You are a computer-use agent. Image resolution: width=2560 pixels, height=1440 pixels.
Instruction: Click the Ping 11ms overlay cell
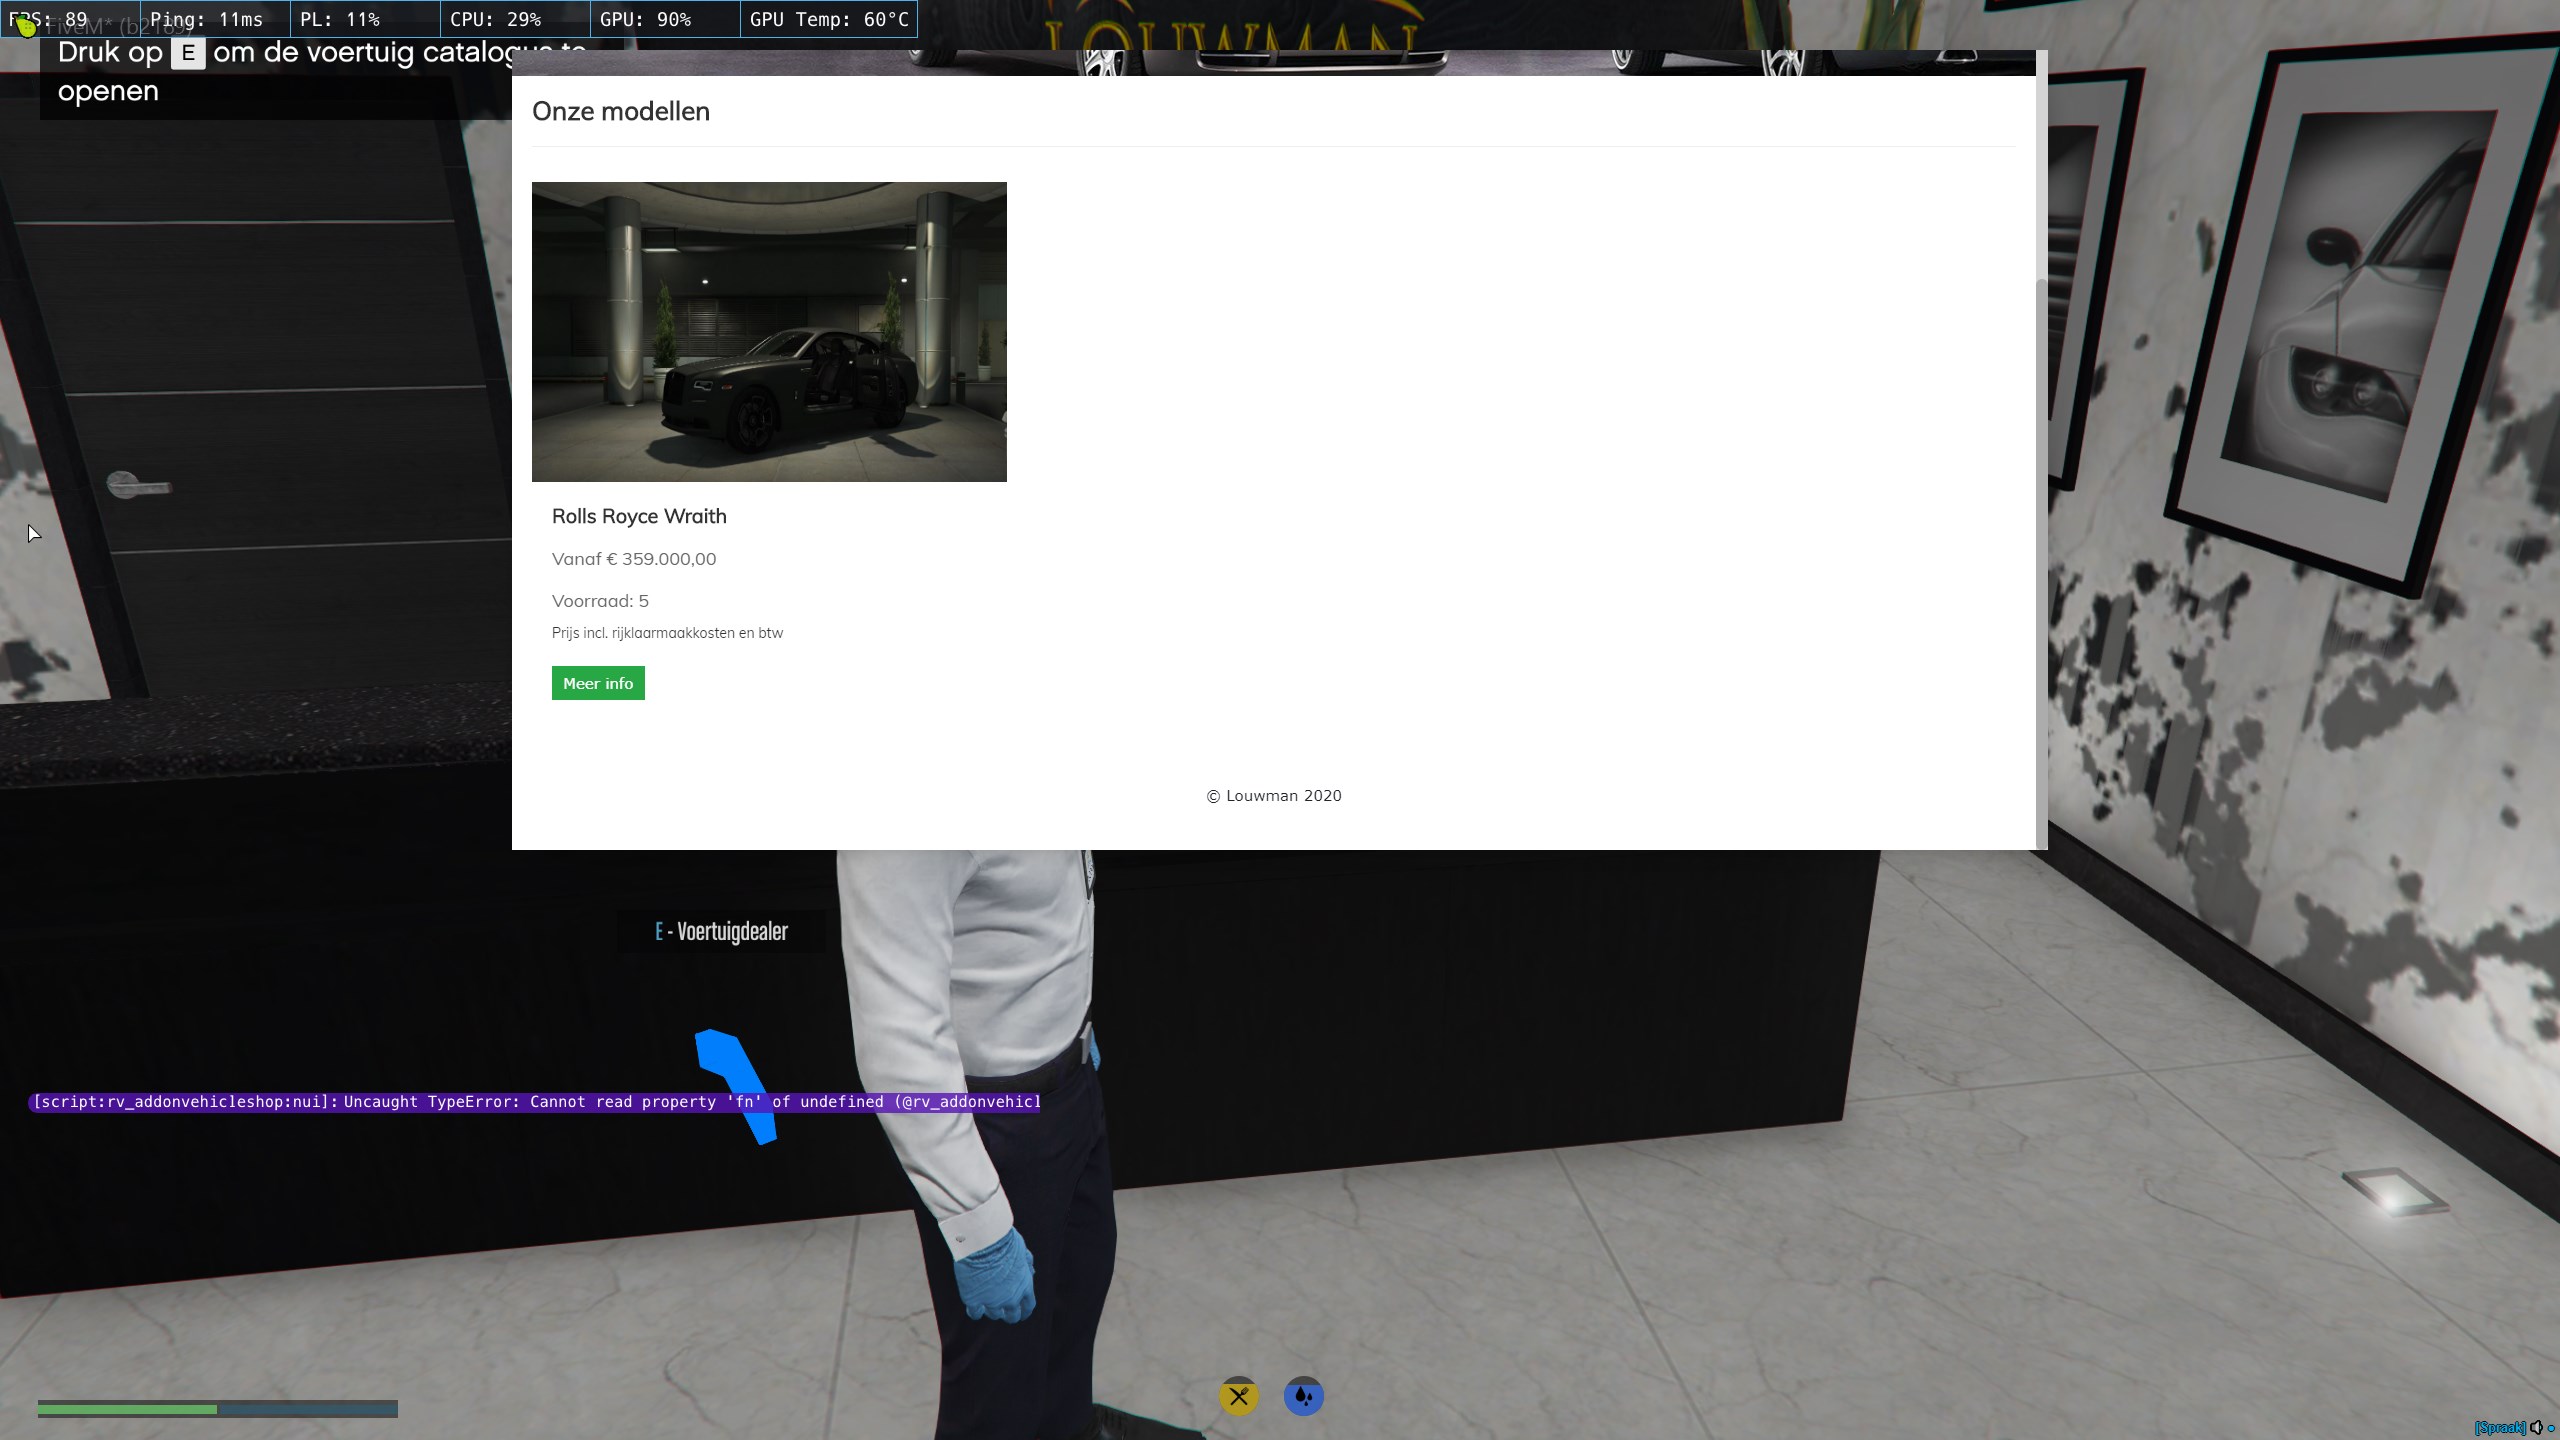[x=214, y=19]
